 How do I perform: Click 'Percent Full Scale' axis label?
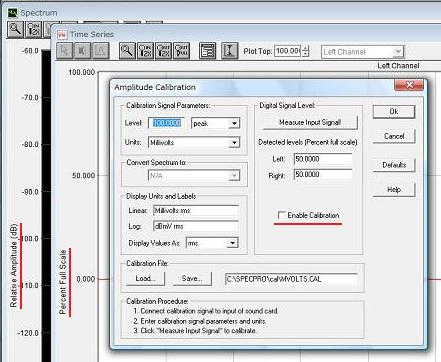tap(63, 282)
